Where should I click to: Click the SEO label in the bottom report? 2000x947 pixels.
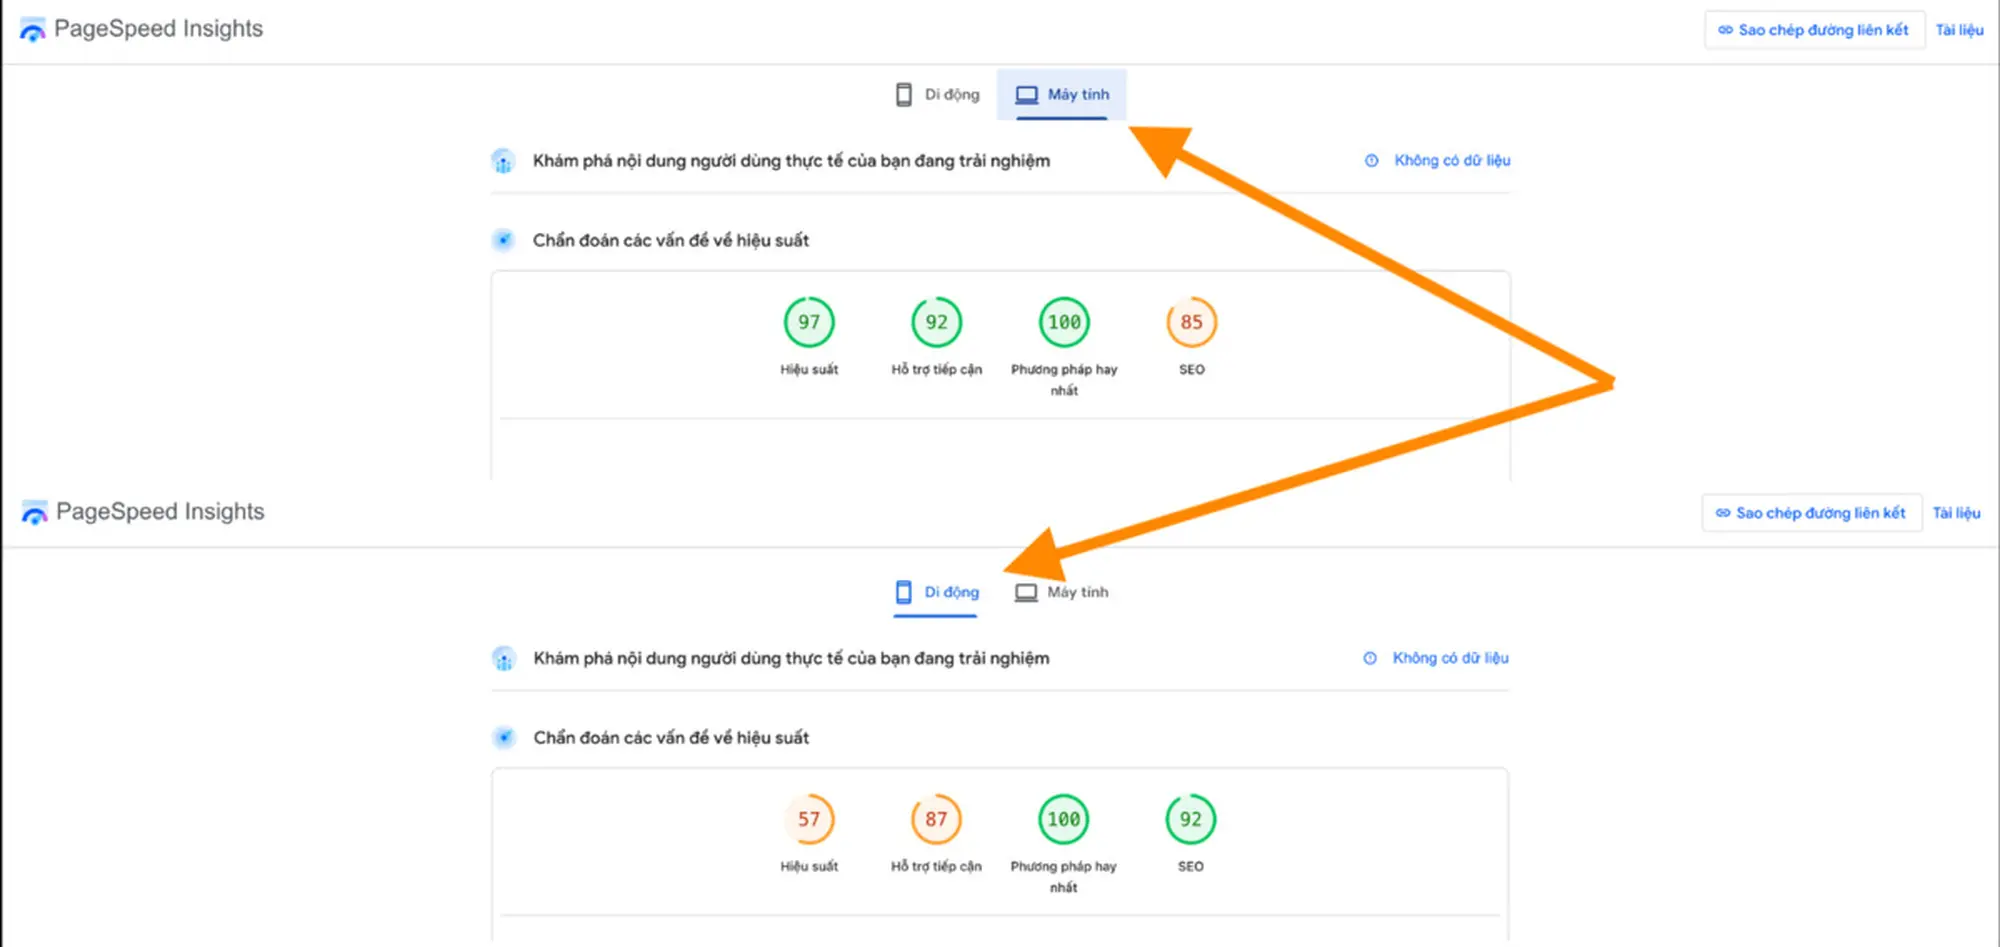(1190, 866)
